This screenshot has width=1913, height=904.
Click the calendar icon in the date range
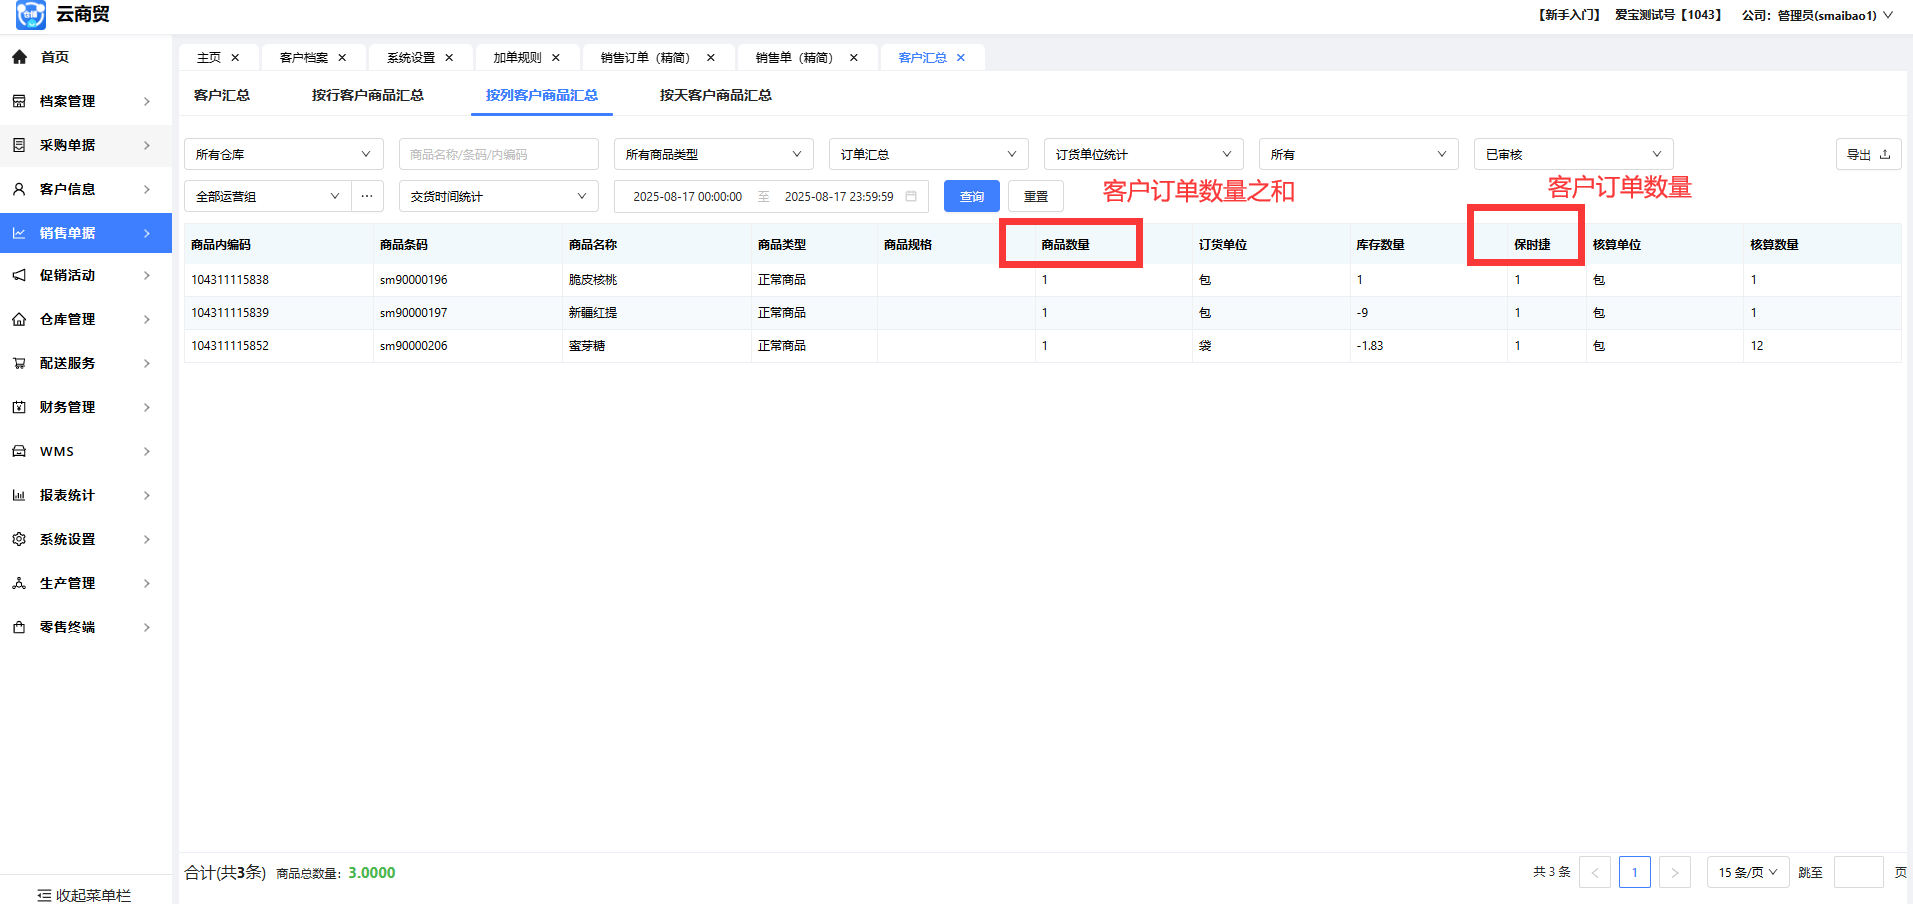(x=911, y=196)
